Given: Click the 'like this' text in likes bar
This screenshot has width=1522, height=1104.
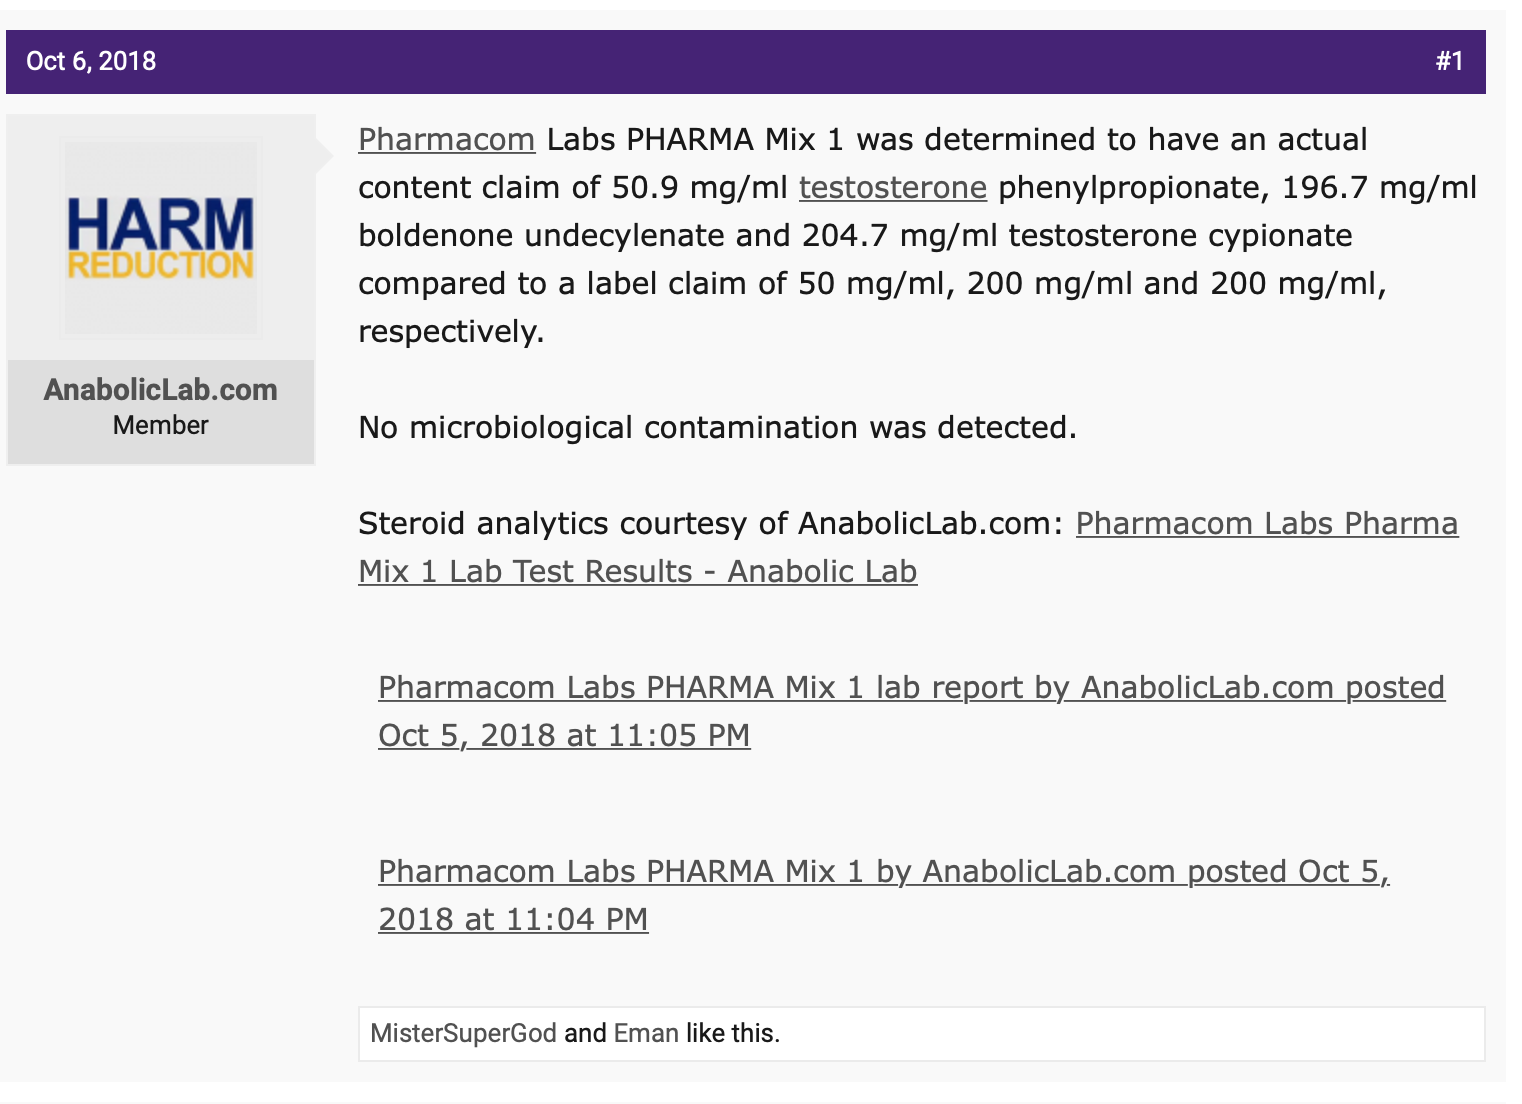Looking at the screenshot, I should coord(732,1033).
